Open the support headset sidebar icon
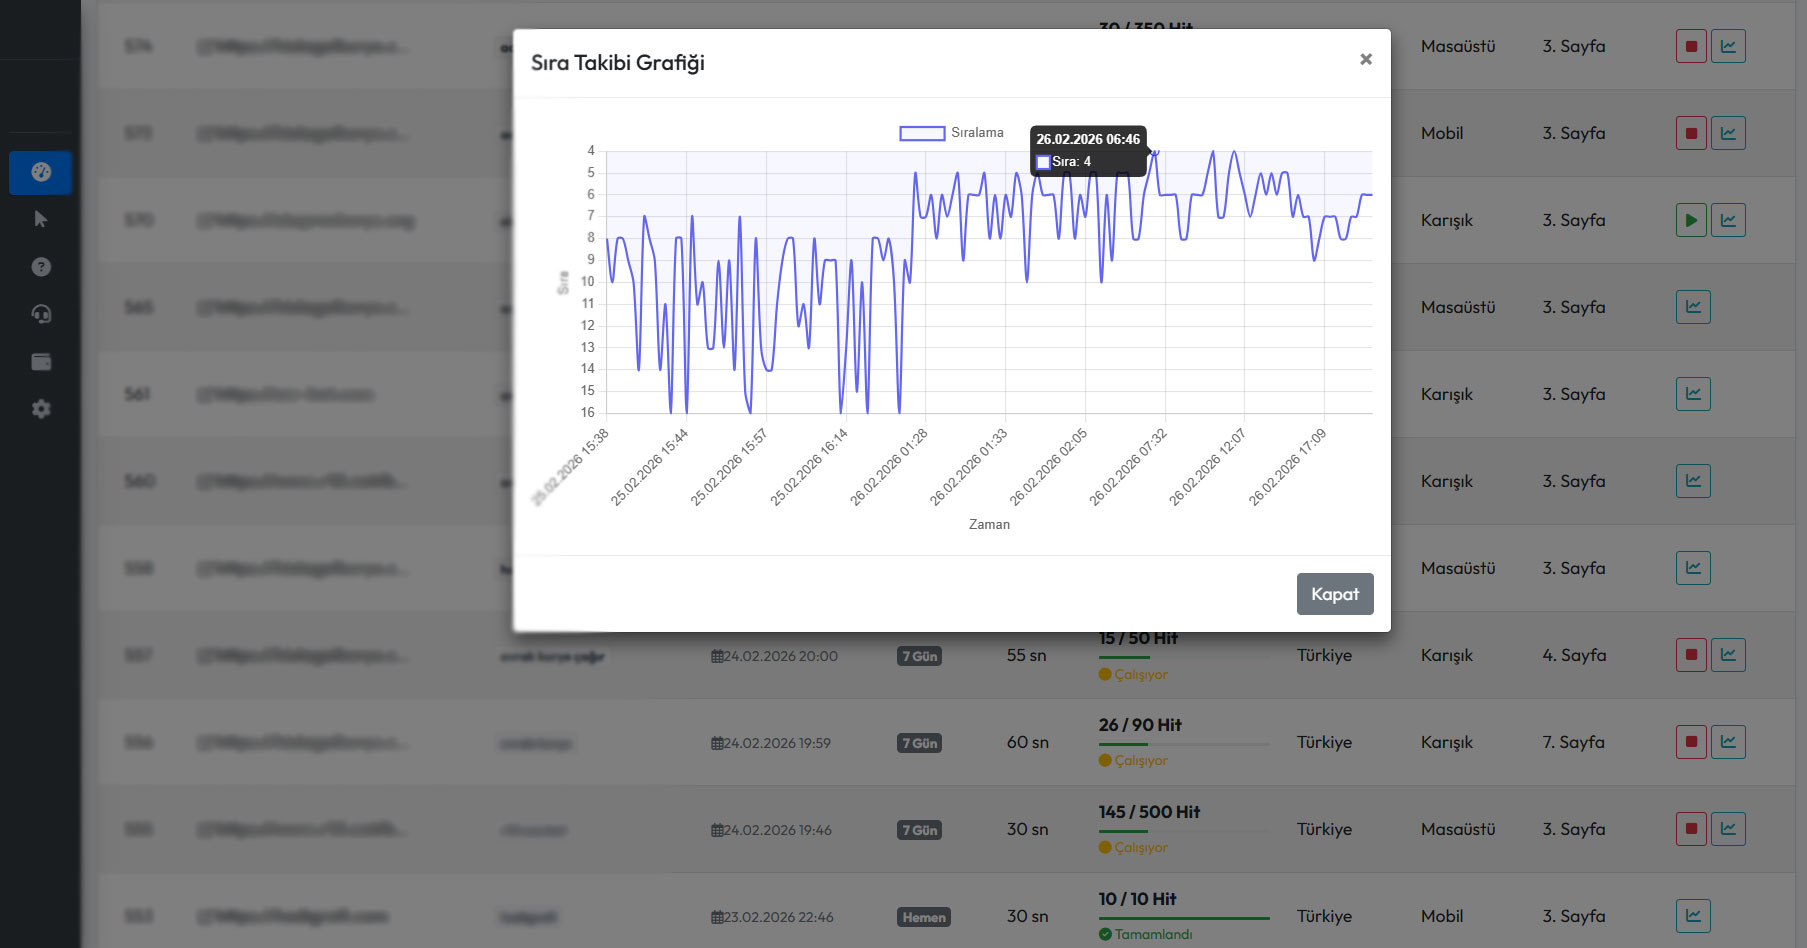 click(41, 314)
